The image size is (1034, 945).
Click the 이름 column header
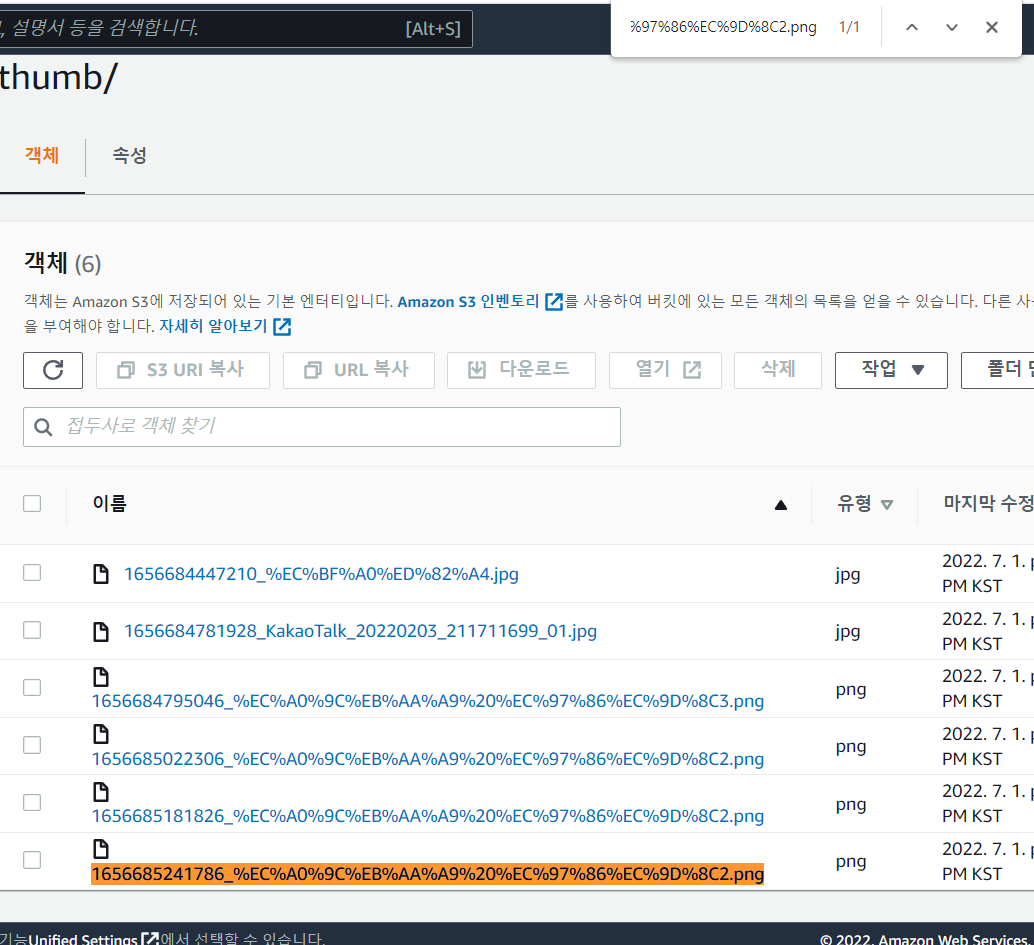pyautogui.click(x=109, y=504)
